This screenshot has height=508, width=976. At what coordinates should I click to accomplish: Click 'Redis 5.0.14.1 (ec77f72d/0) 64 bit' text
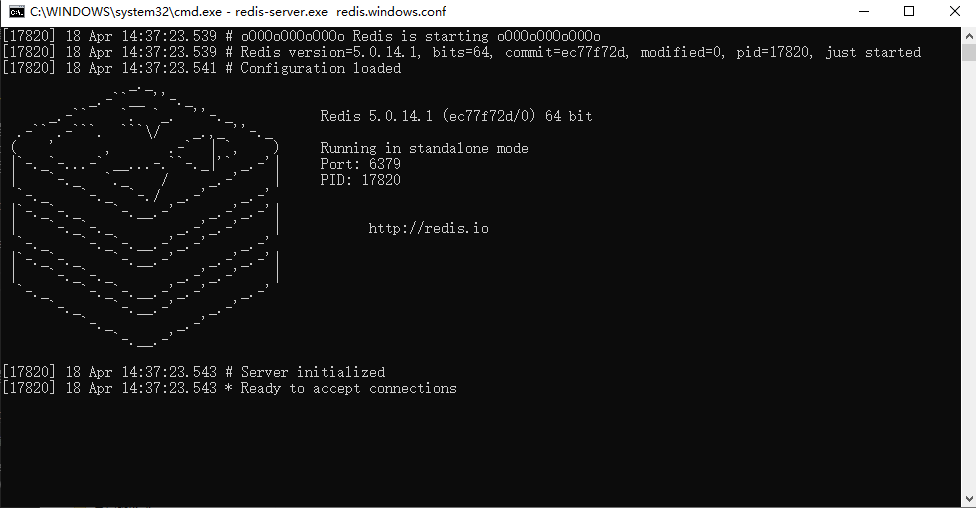coord(456,116)
